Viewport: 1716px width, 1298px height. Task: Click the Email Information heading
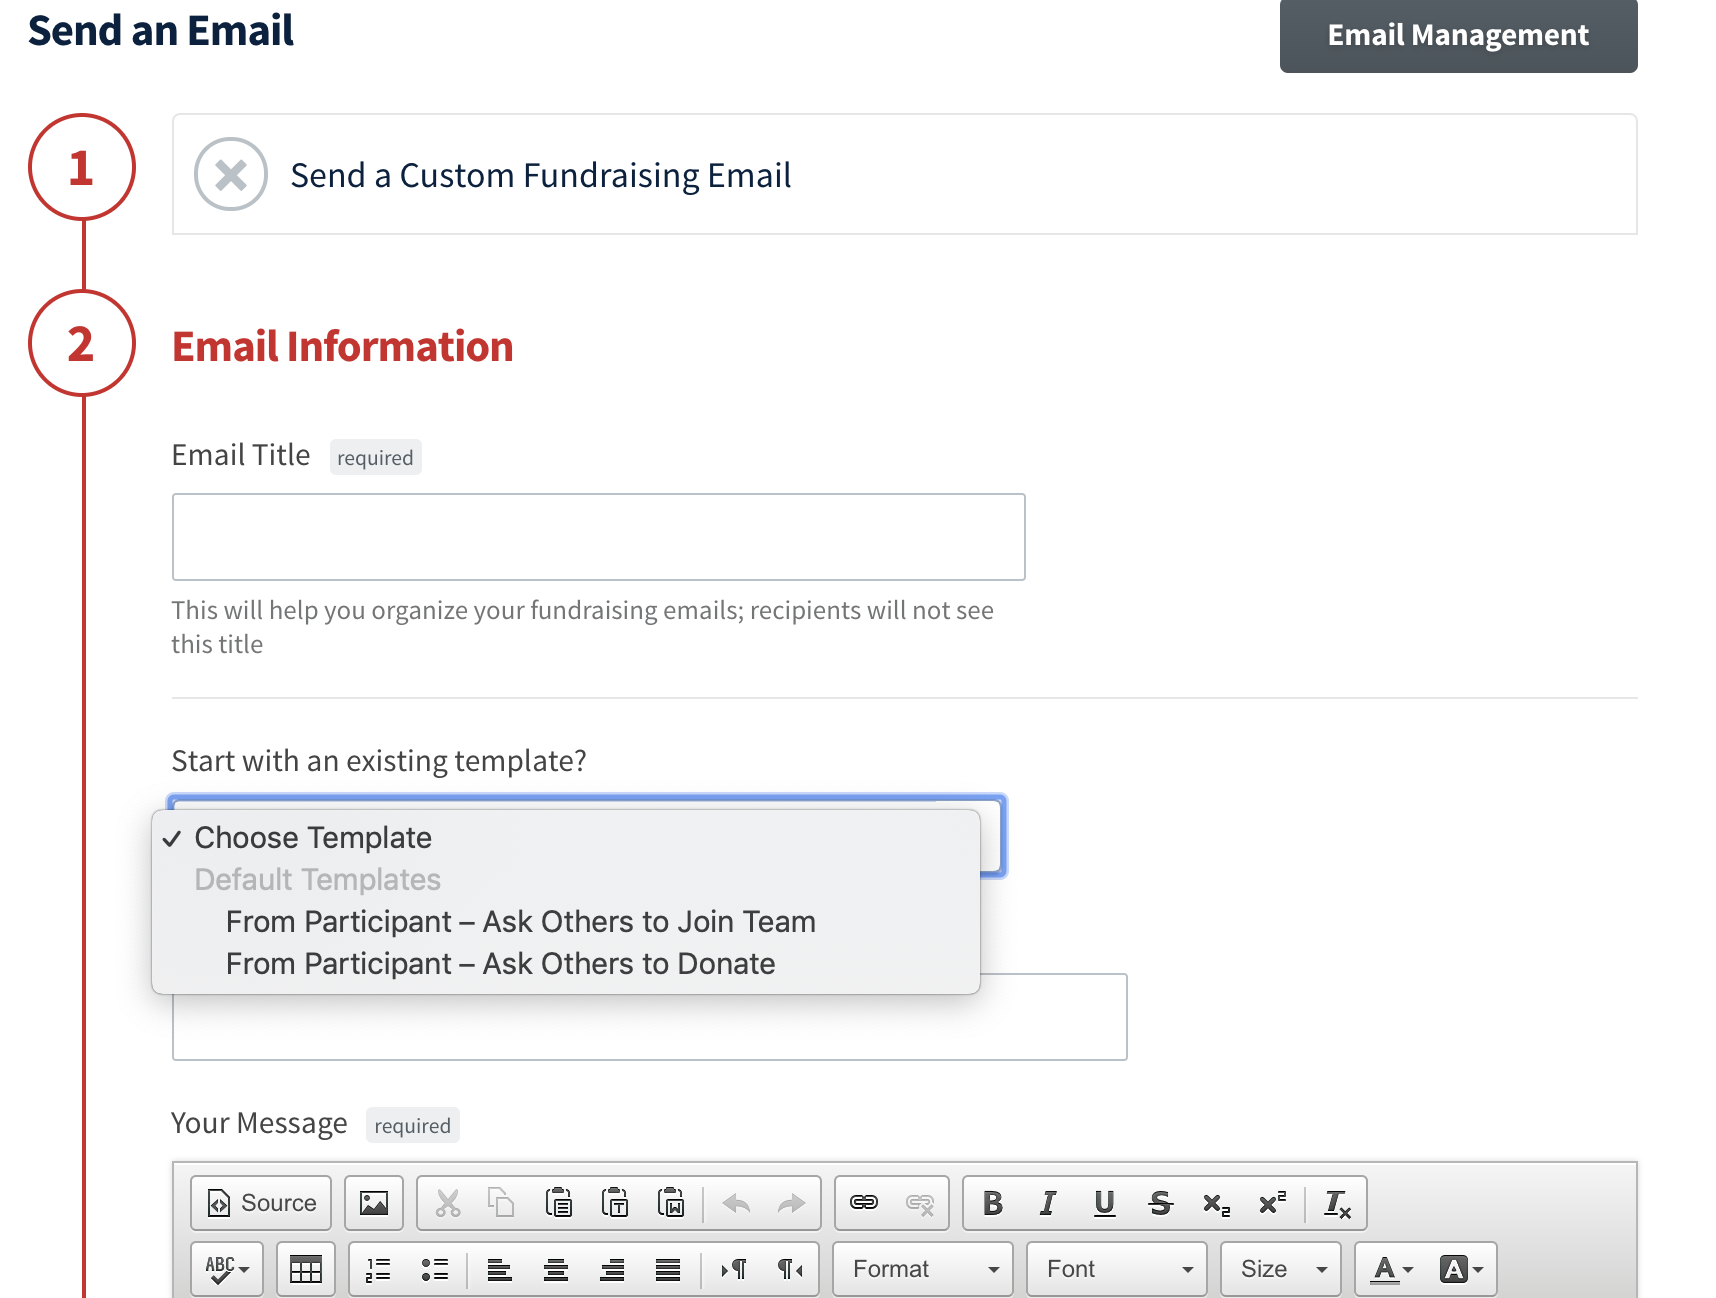[343, 346]
